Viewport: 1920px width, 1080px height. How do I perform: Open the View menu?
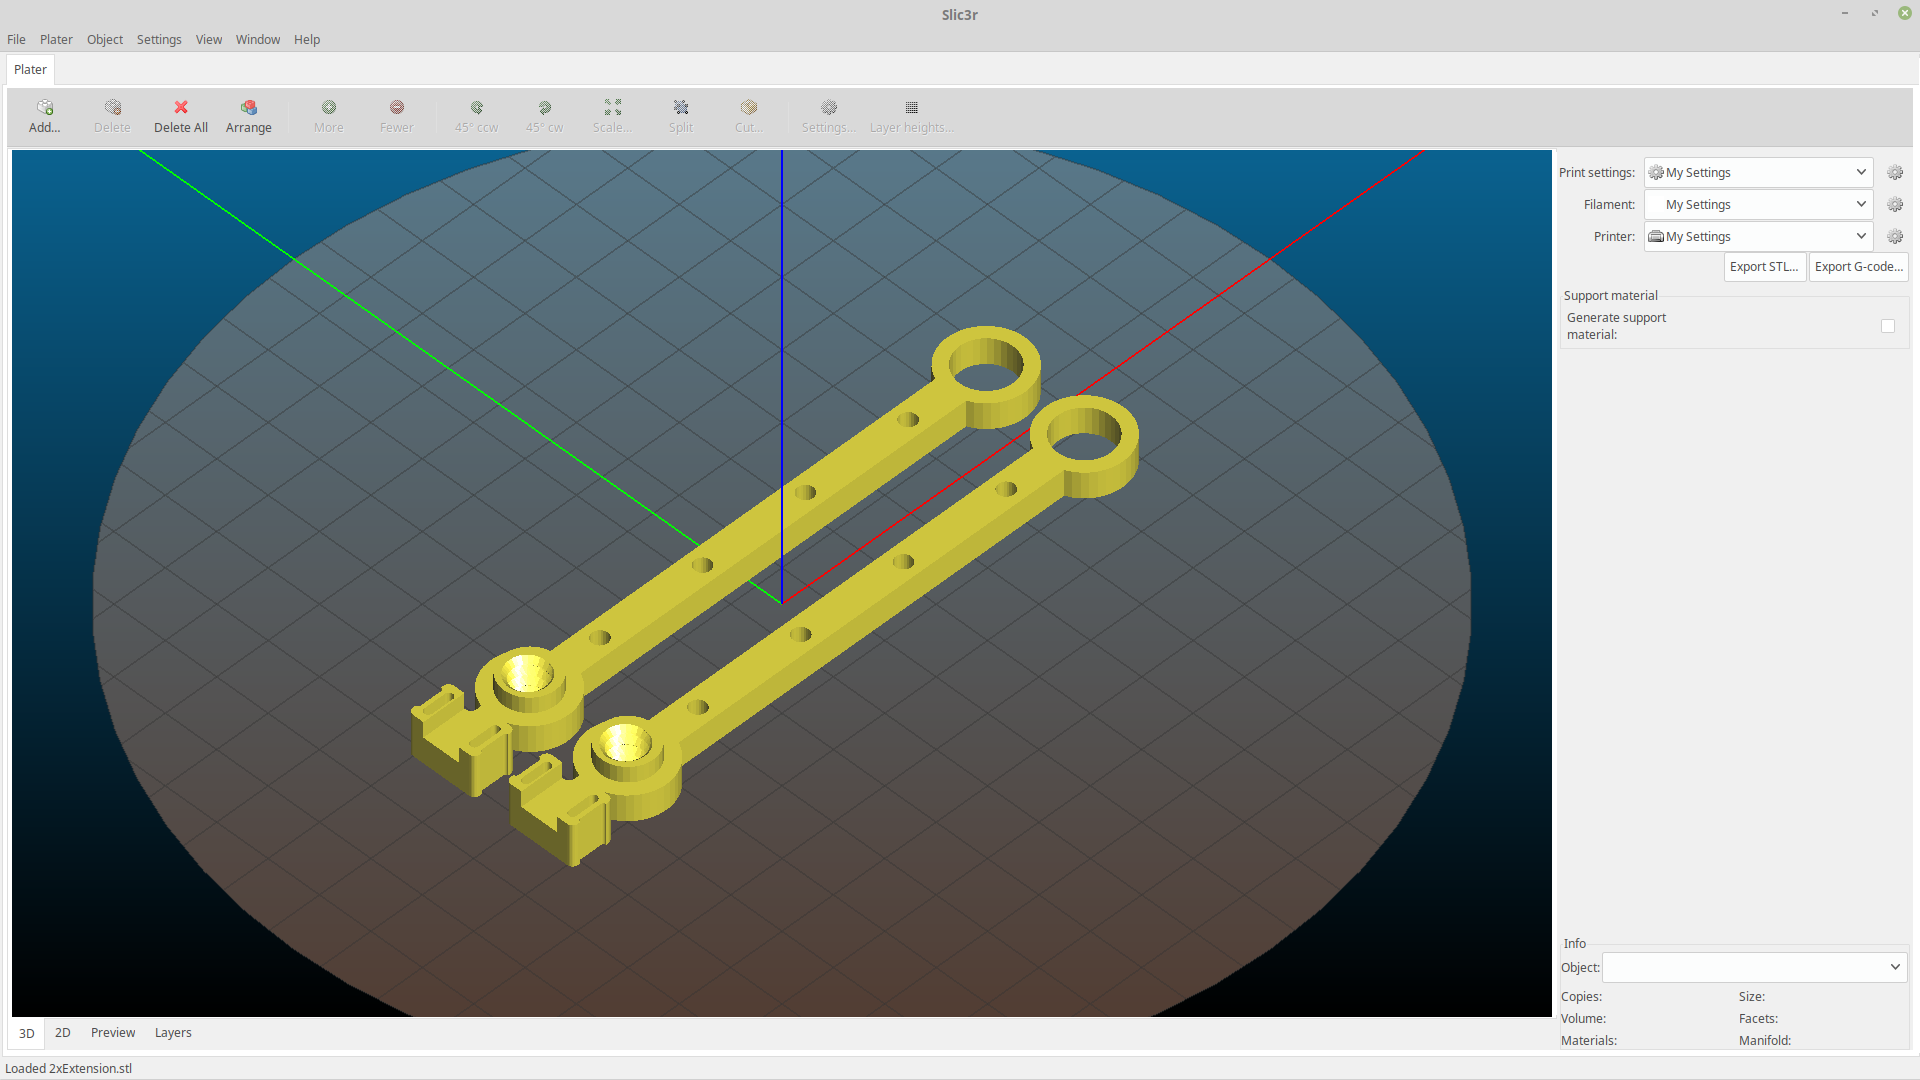point(209,39)
